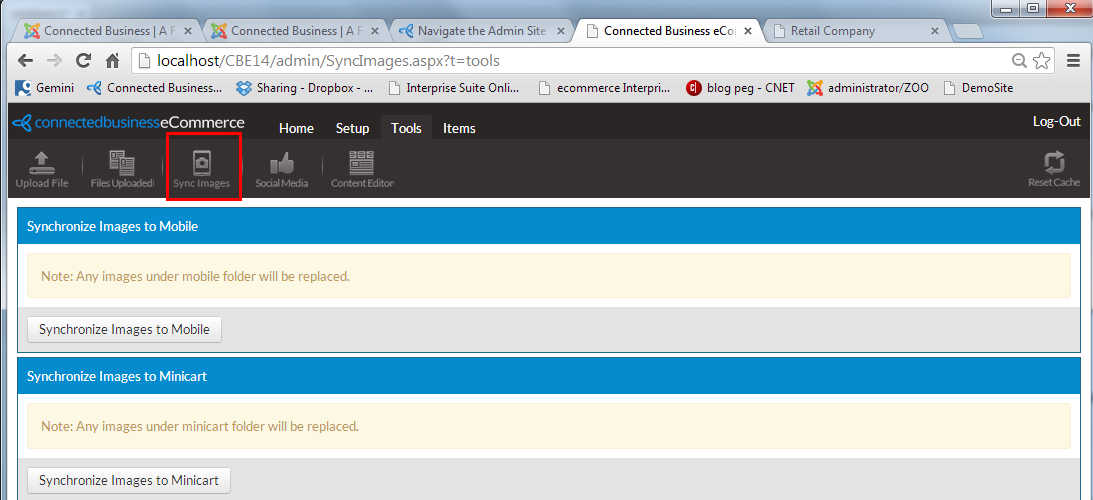The width and height of the screenshot is (1093, 500).
Task: Click the browser Home icon
Action: pos(112,61)
